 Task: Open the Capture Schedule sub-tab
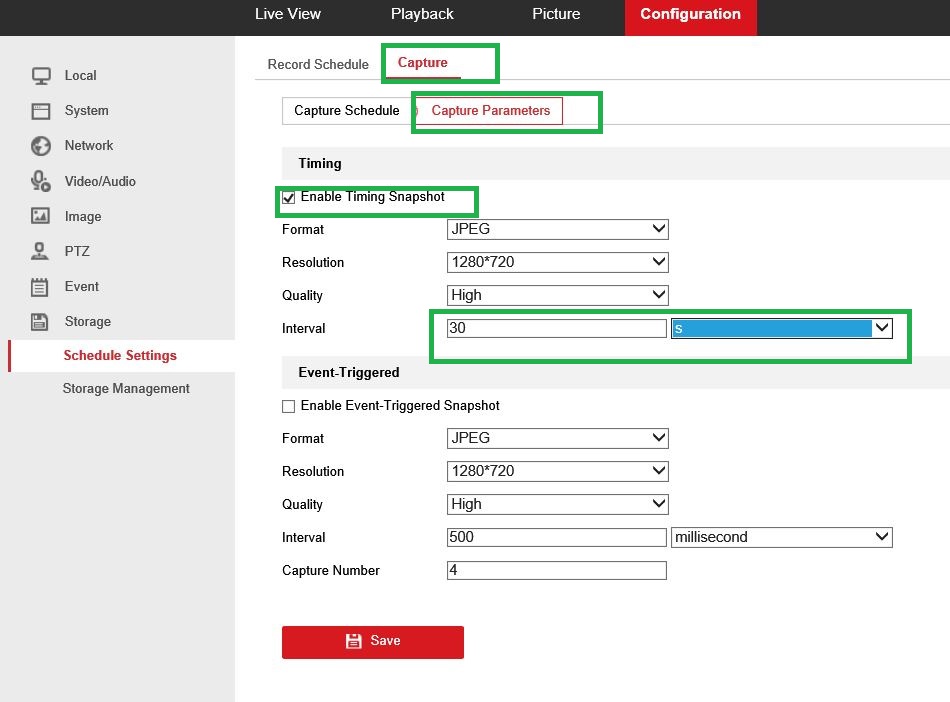pos(347,111)
